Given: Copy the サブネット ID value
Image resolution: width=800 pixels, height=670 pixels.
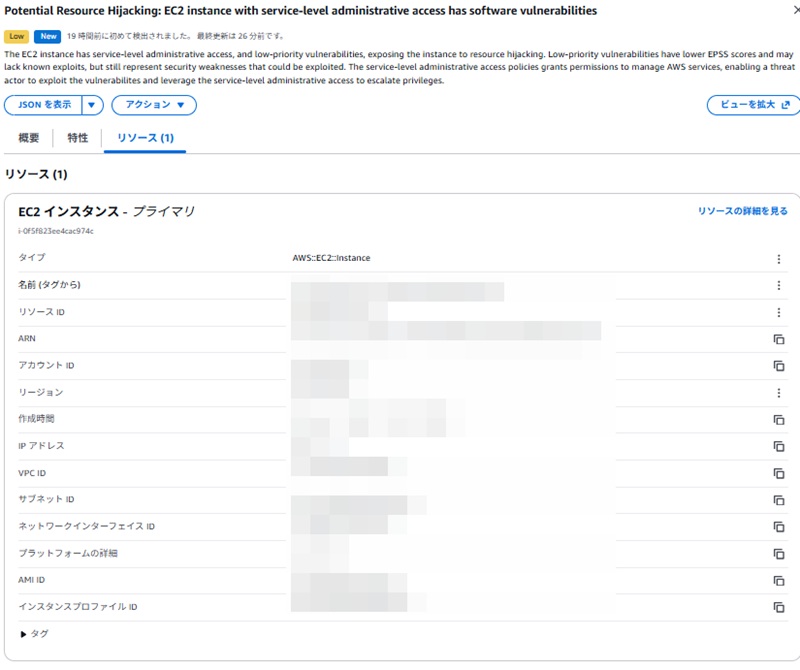Looking at the screenshot, I should point(778,500).
